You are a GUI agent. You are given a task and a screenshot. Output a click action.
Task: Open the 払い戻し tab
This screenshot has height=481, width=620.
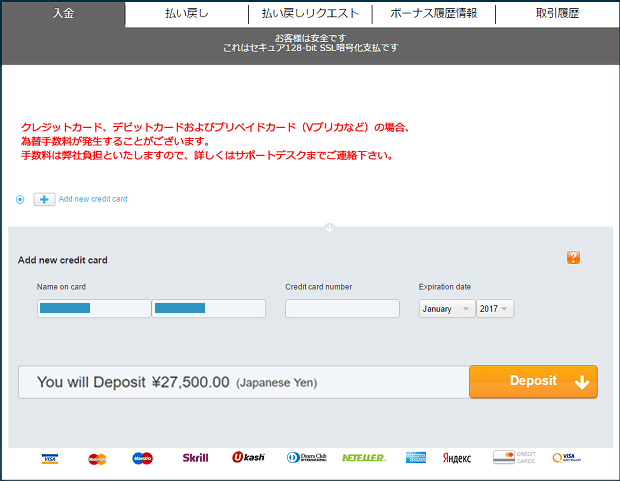[187, 13]
